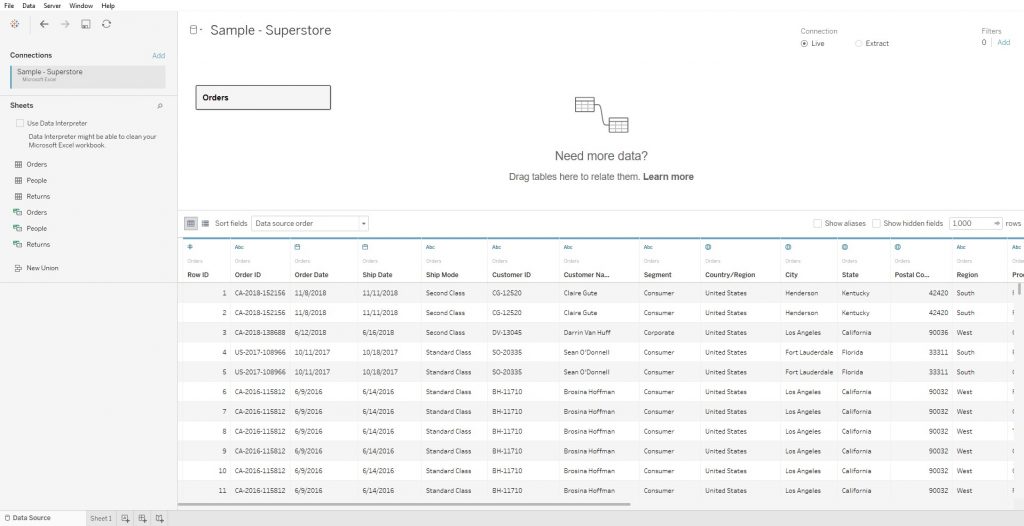Image resolution: width=1024 pixels, height=526 pixels.
Task: Open the Learn more link
Action: point(668,176)
